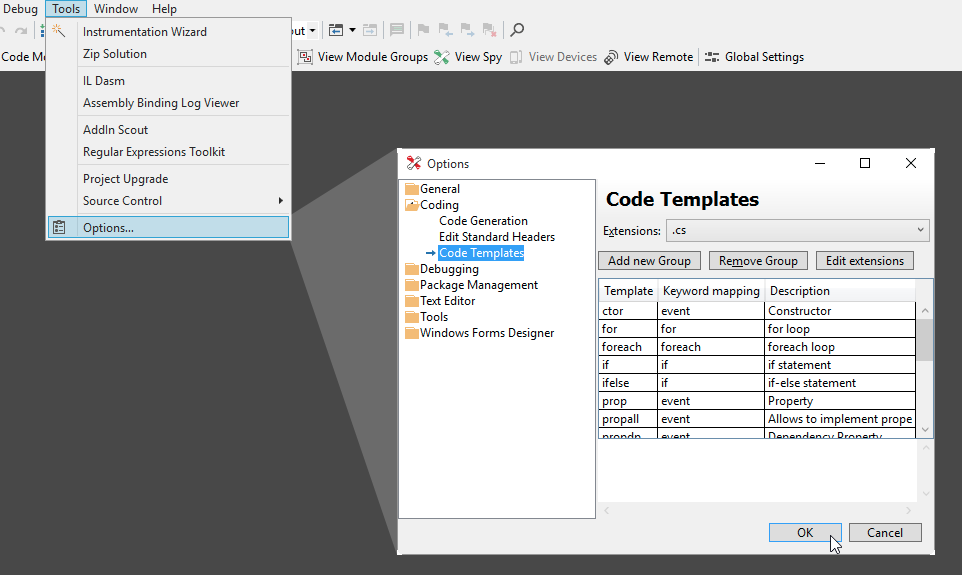Click the templates list scrollbar thumb
This screenshot has width=962, height=575.
(x=925, y=339)
